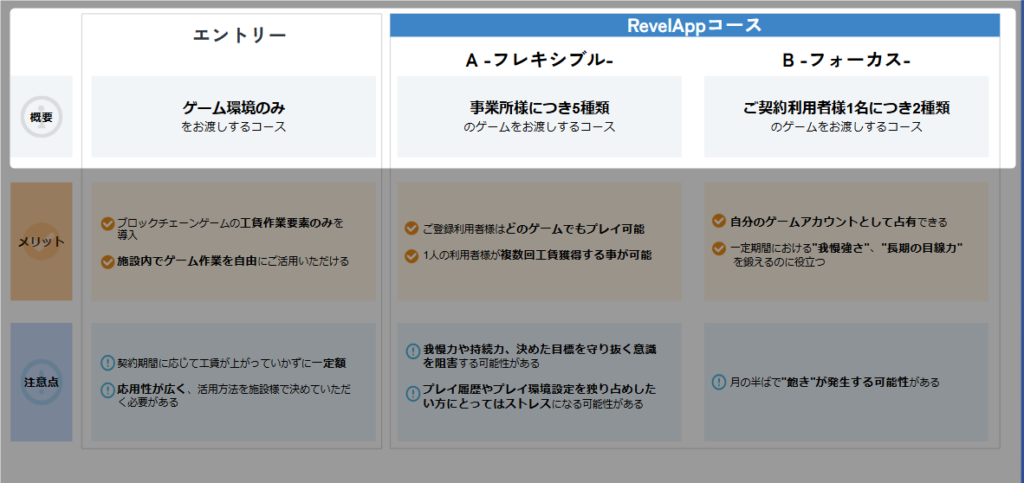Select the エントリー column heading
Viewport: 1024px width, 483px height.
pyautogui.click(x=239, y=35)
